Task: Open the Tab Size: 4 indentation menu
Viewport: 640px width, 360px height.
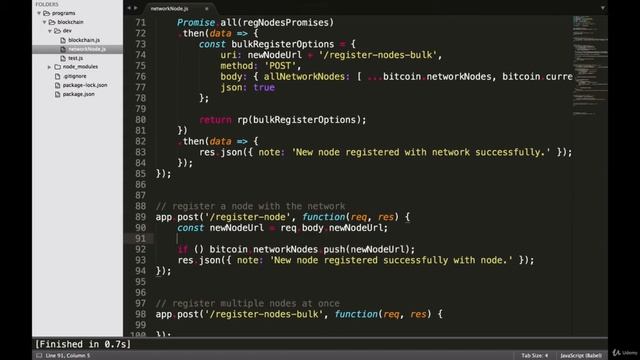Action: coord(535,356)
